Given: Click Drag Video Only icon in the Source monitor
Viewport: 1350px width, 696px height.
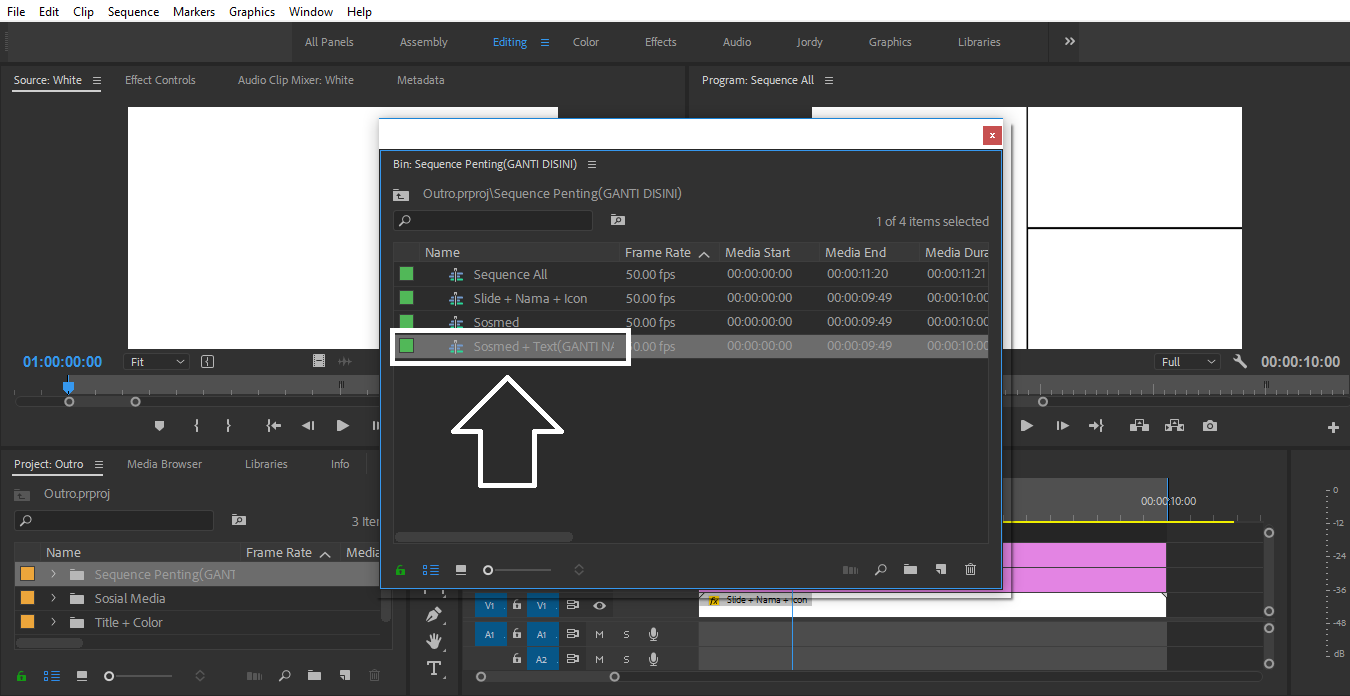Looking at the screenshot, I should tap(319, 361).
